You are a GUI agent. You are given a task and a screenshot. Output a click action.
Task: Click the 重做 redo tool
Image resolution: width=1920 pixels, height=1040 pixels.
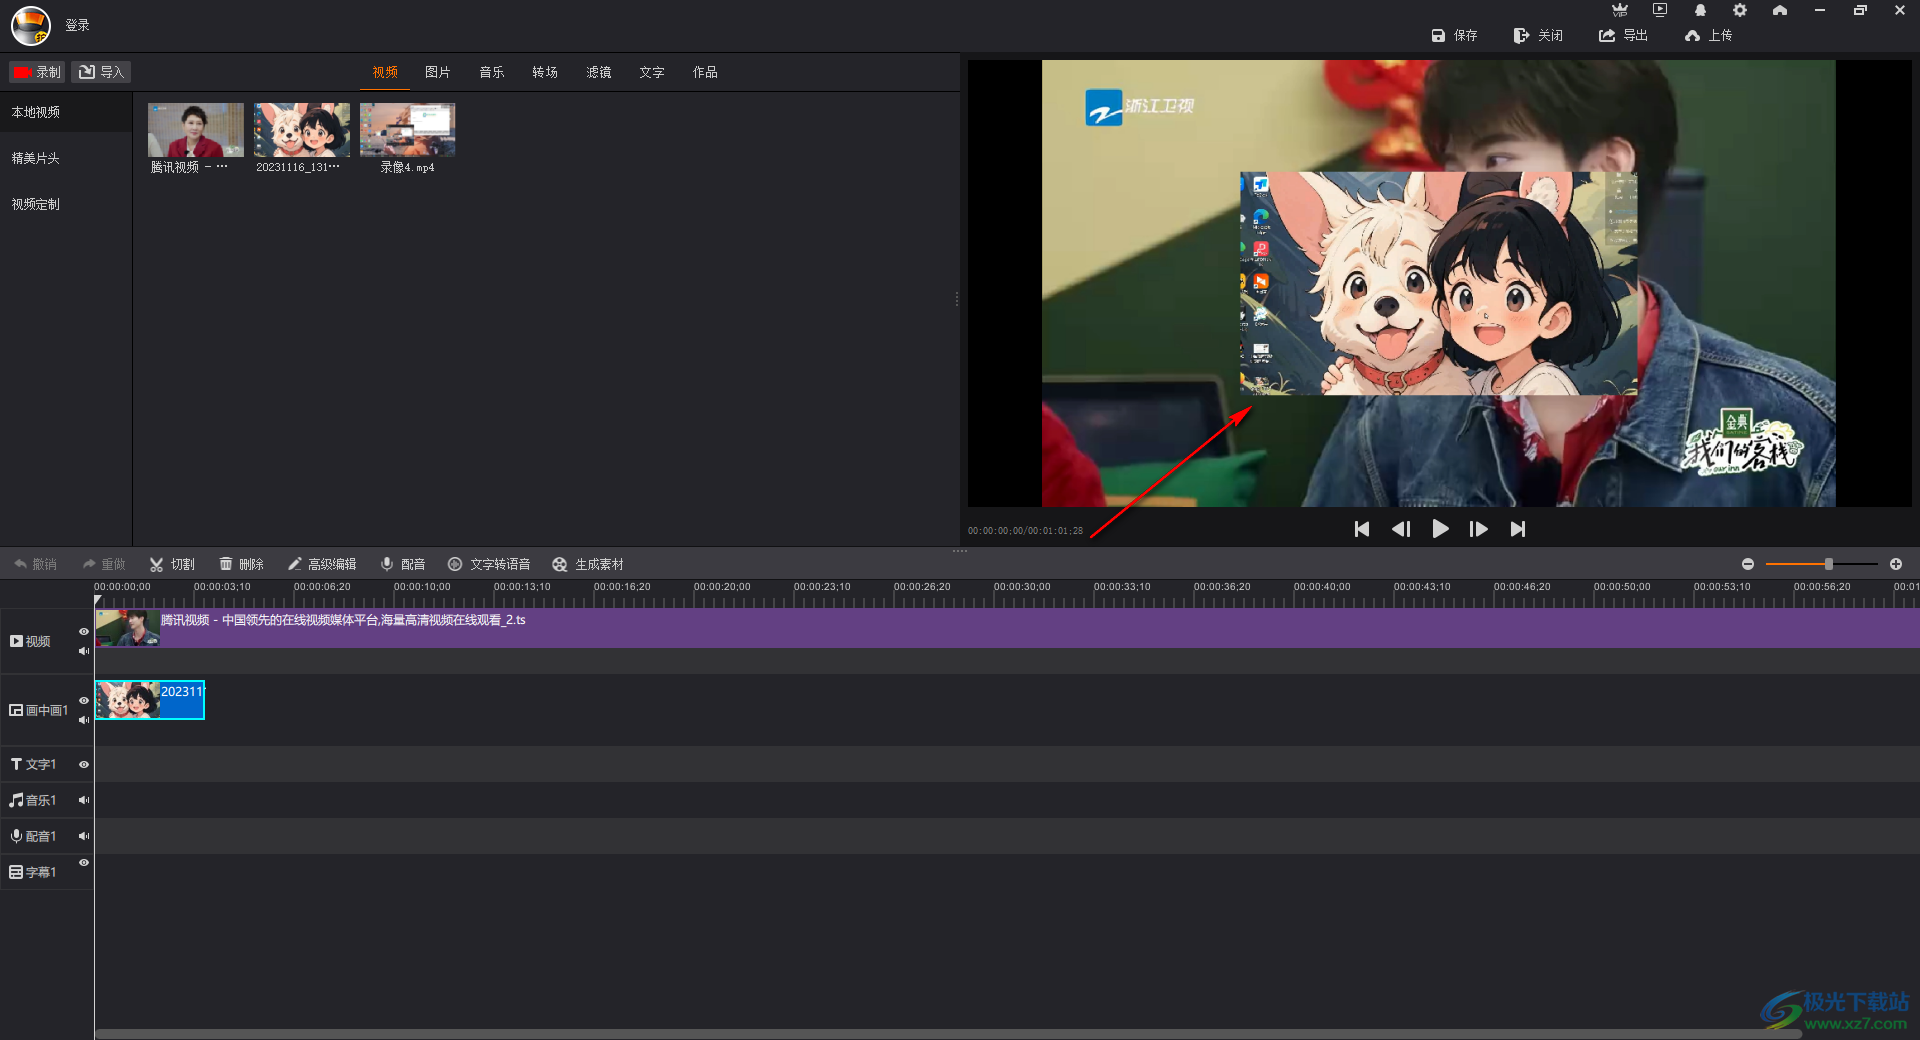pos(104,564)
